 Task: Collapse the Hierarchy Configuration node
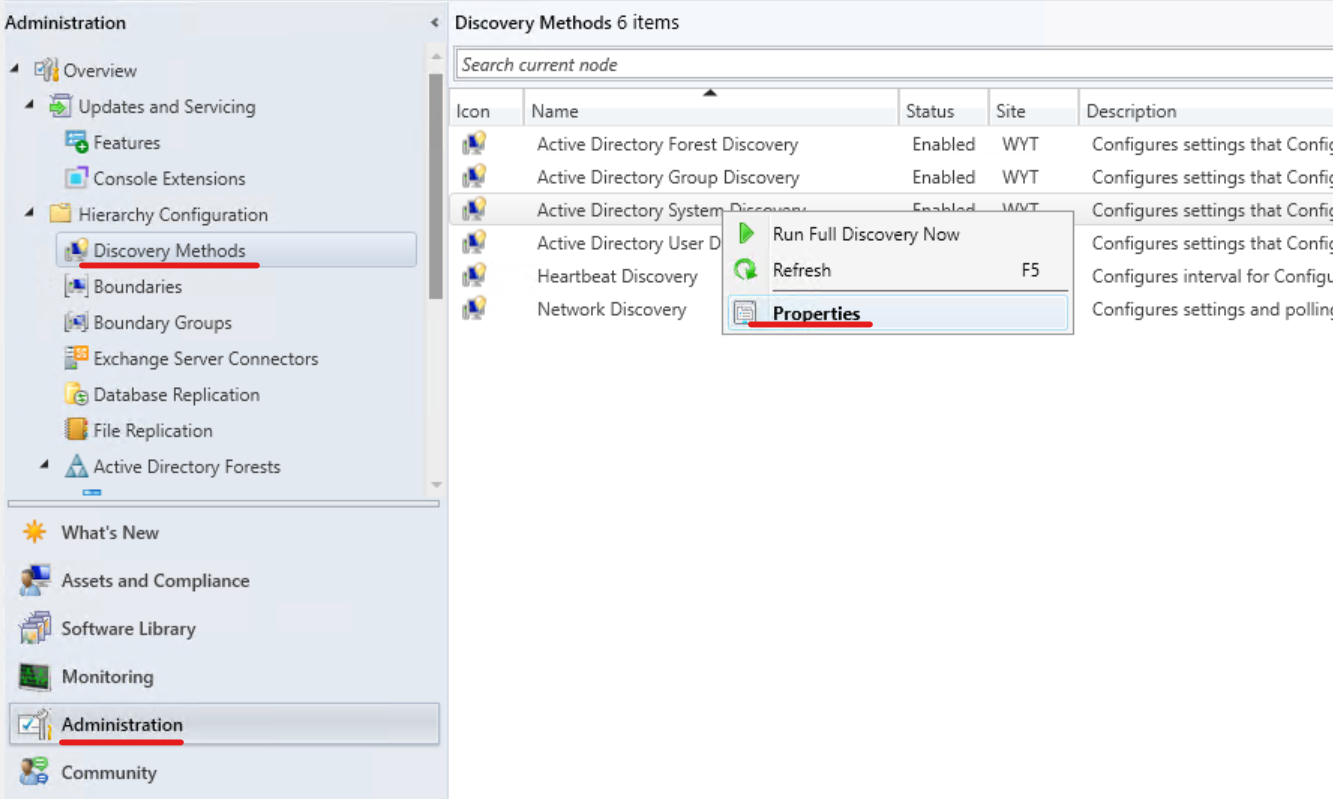(x=30, y=214)
